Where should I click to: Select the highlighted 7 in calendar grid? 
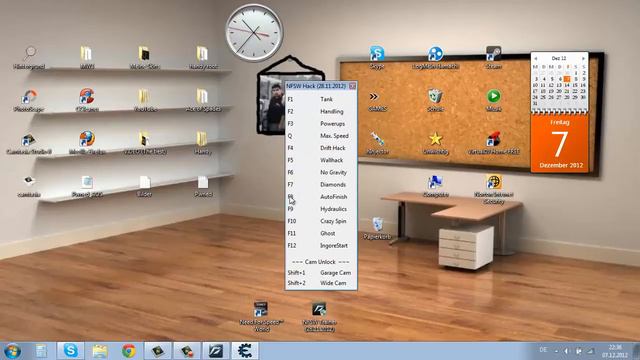(567, 79)
